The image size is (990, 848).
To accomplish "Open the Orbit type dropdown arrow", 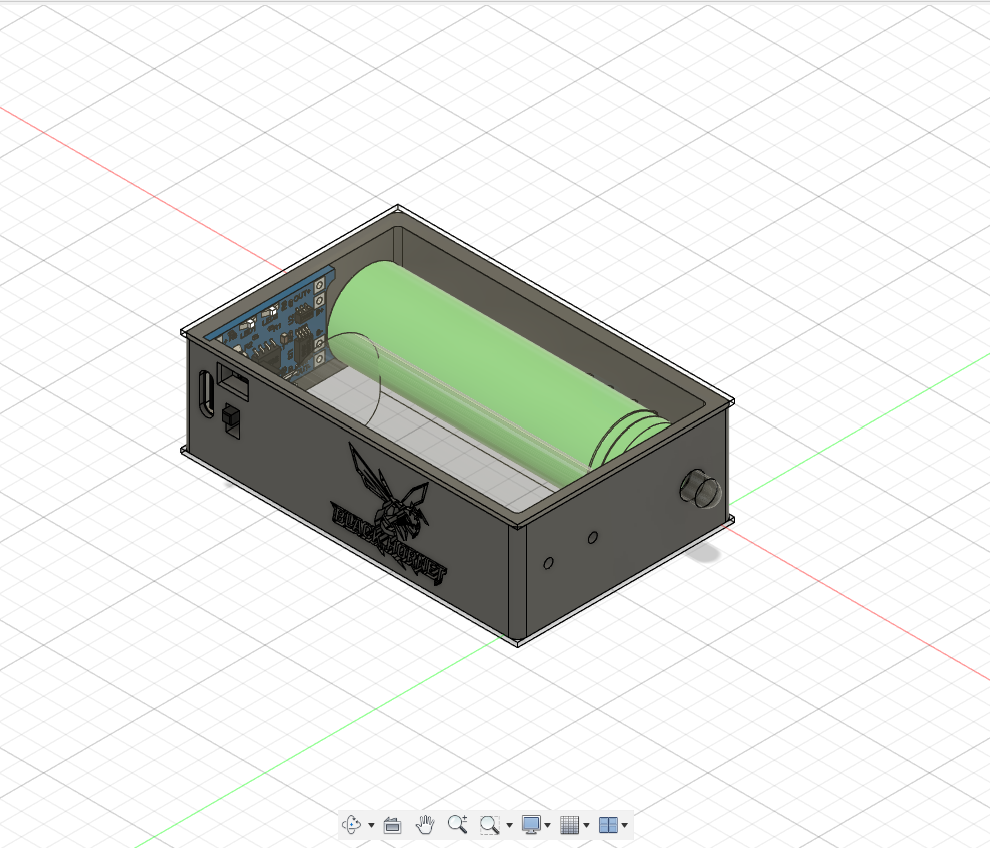I will [371, 825].
